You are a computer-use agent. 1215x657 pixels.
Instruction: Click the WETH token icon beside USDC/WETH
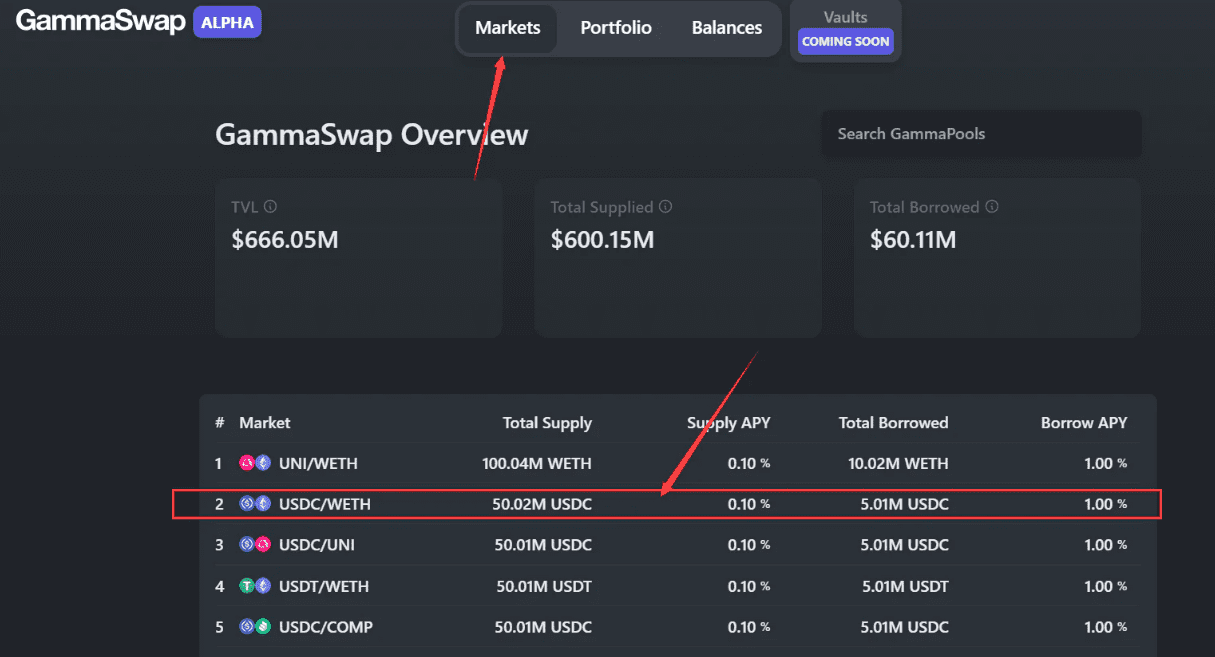(262, 504)
